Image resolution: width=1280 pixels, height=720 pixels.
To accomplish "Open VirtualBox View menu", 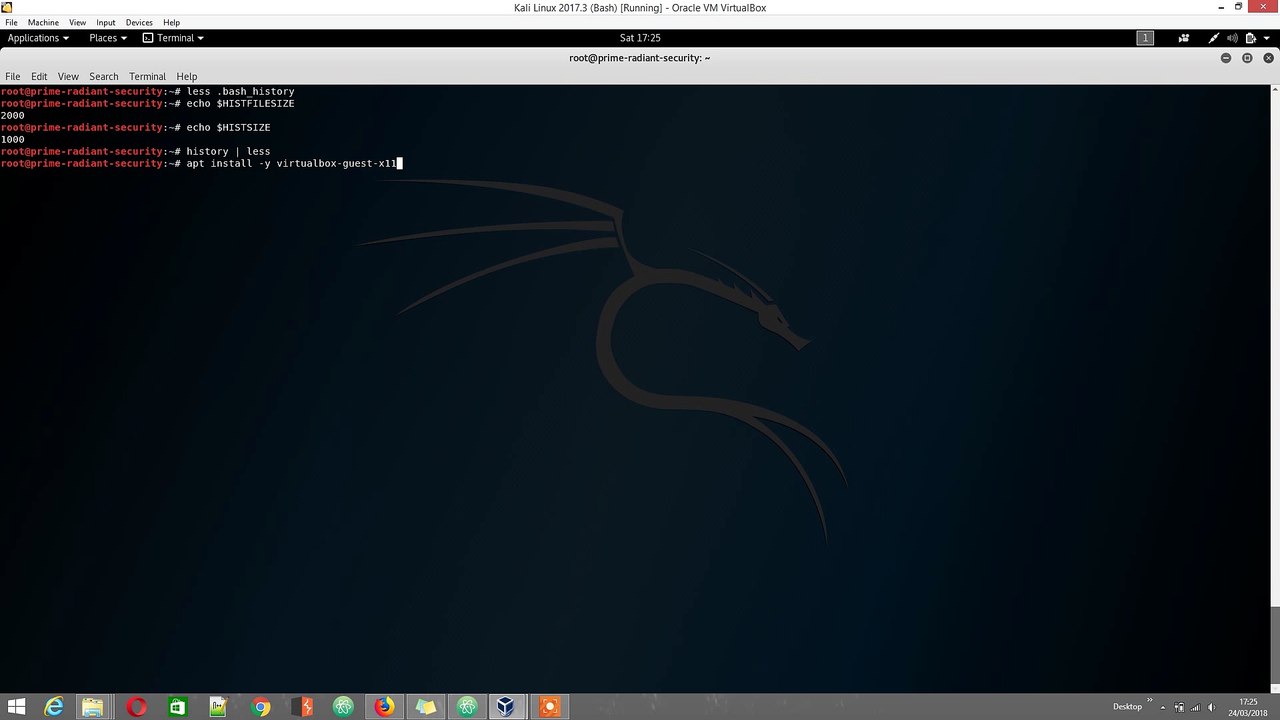I will (77, 22).
